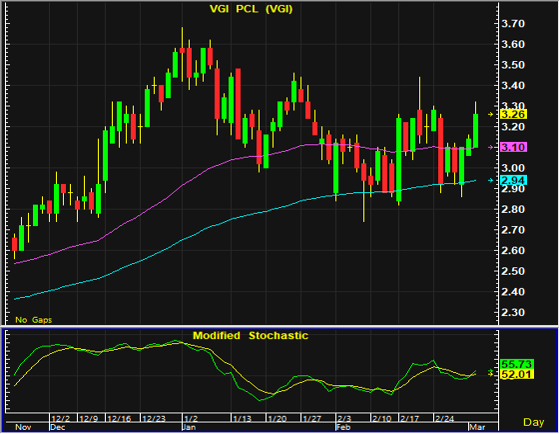Select the 12/16 date marker
The image size is (560, 434).
(x=119, y=419)
